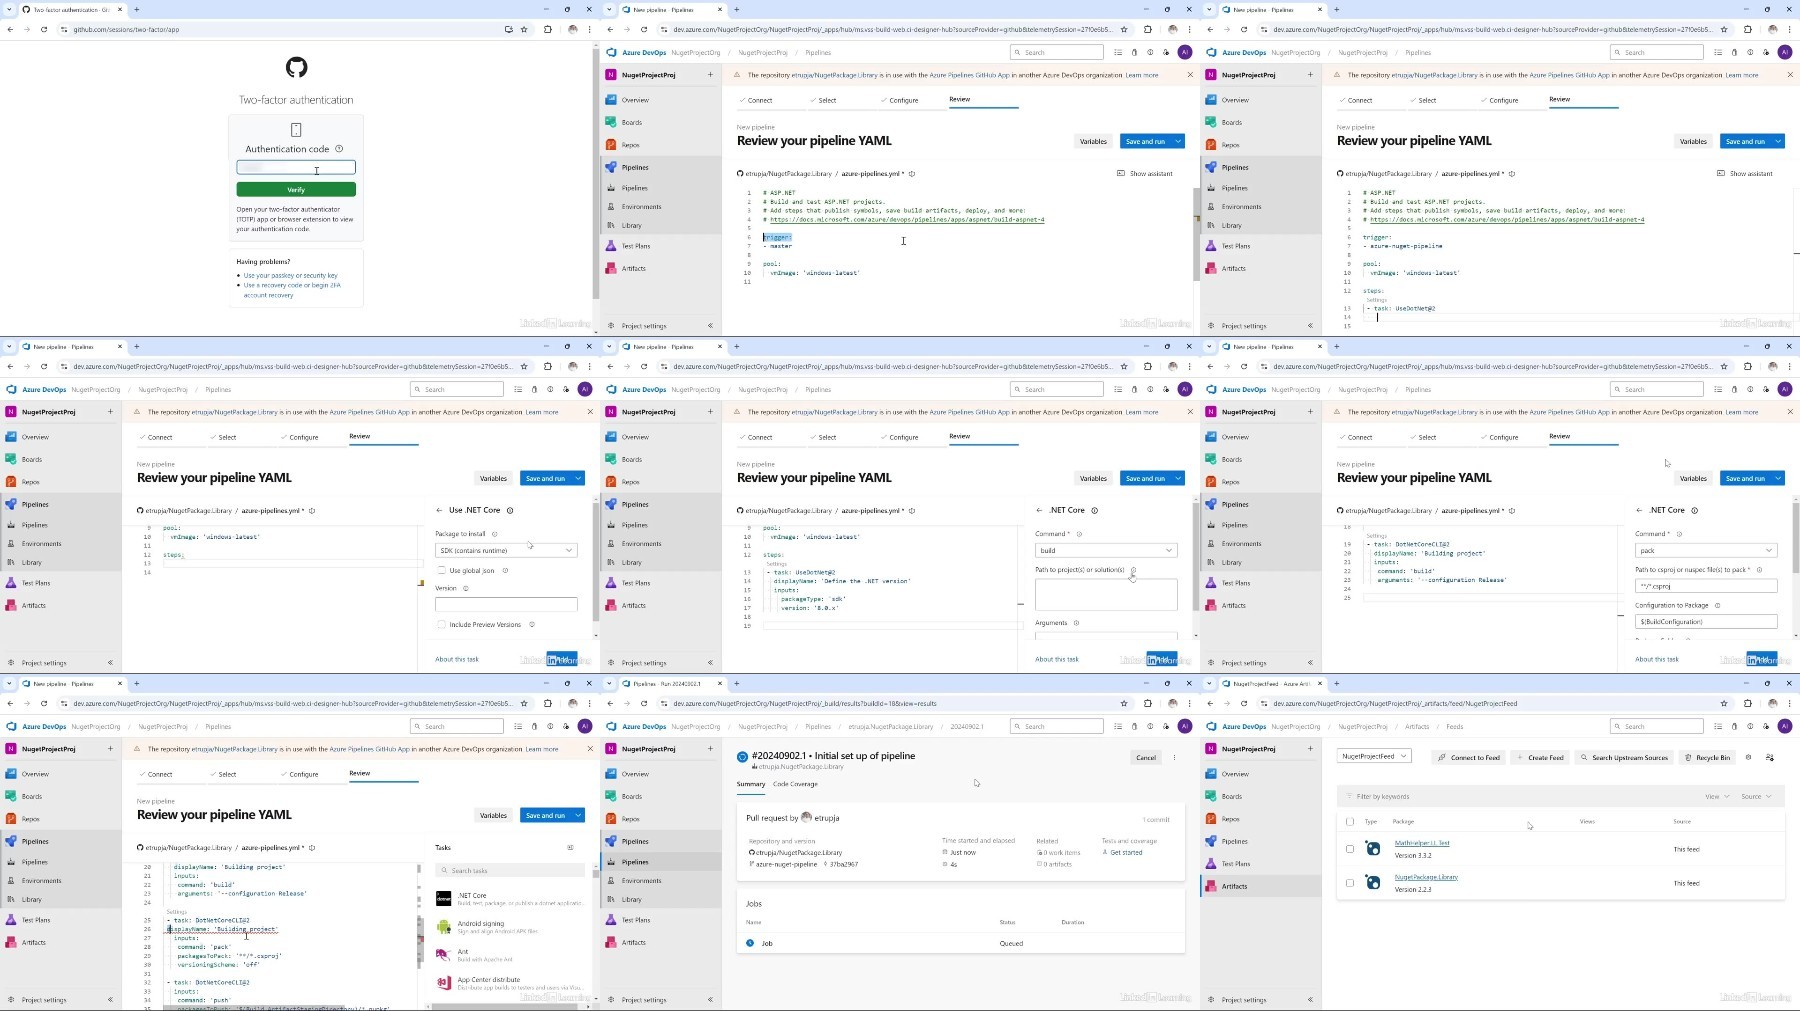The width and height of the screenshot is (1800, 1011).
Task: Click the help icon next to 'Include Preview Versions'
Action: [x=531, y=624]
